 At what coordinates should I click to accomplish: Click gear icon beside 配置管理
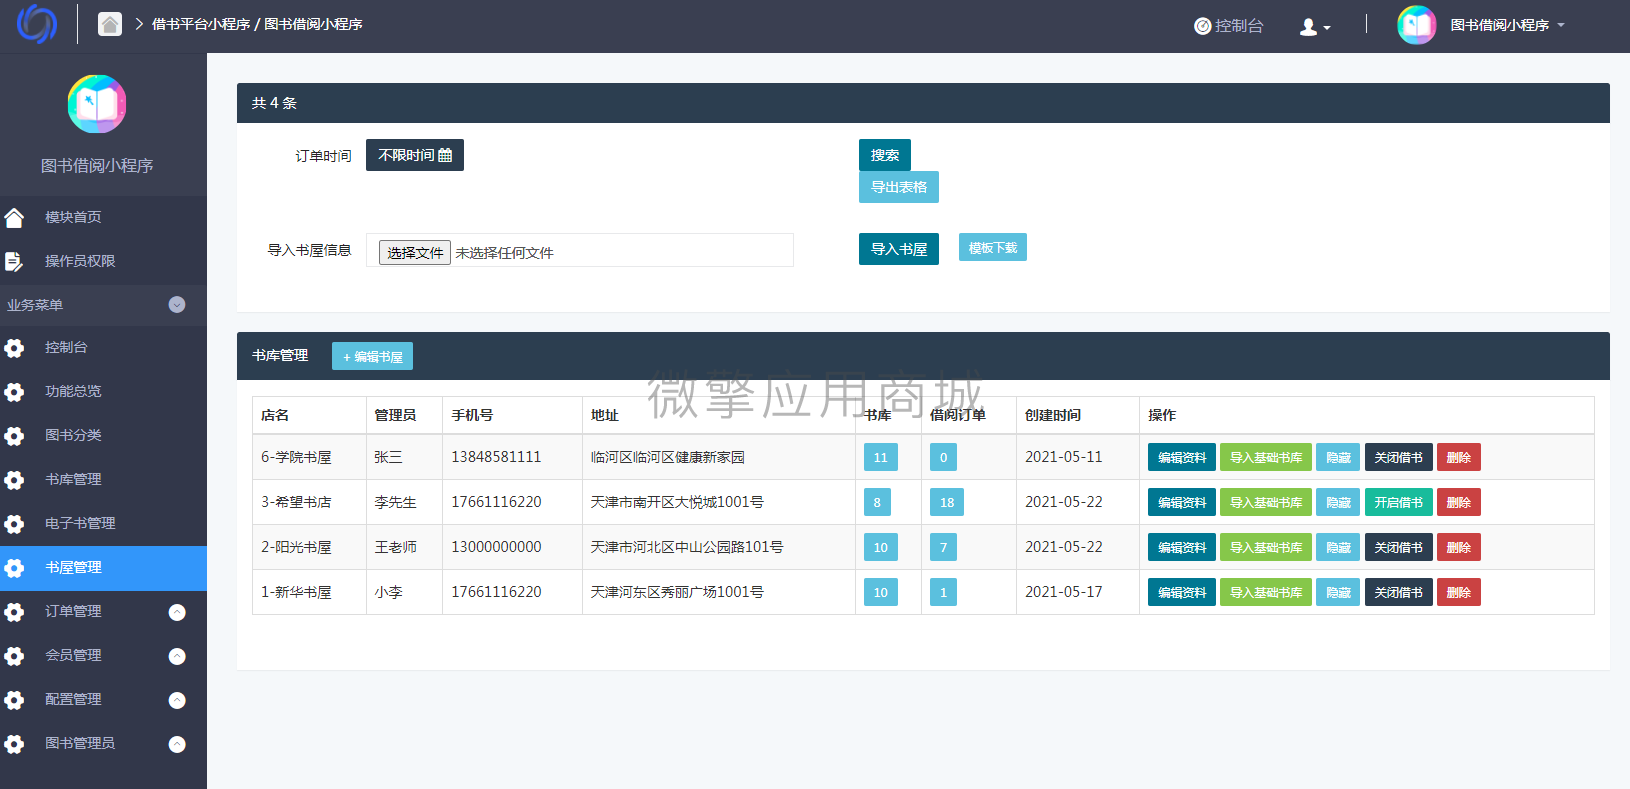point(14,700)
